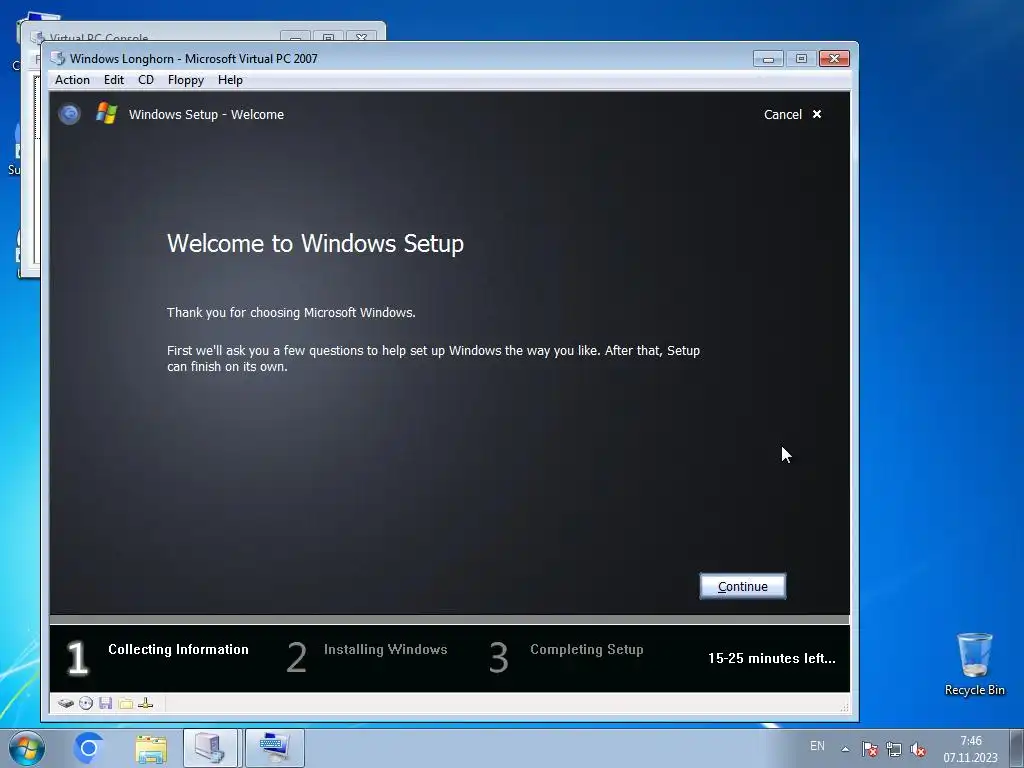Click the Show desktop strip
This screenshot has width=1024, height=768.
tap(1017, 748)
